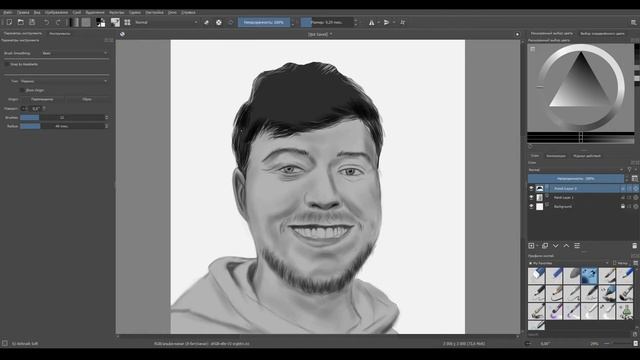Adjust the toolbar brush size slider
The height and width of the screenshot is (360, 640).
click(x=327, y=22)
